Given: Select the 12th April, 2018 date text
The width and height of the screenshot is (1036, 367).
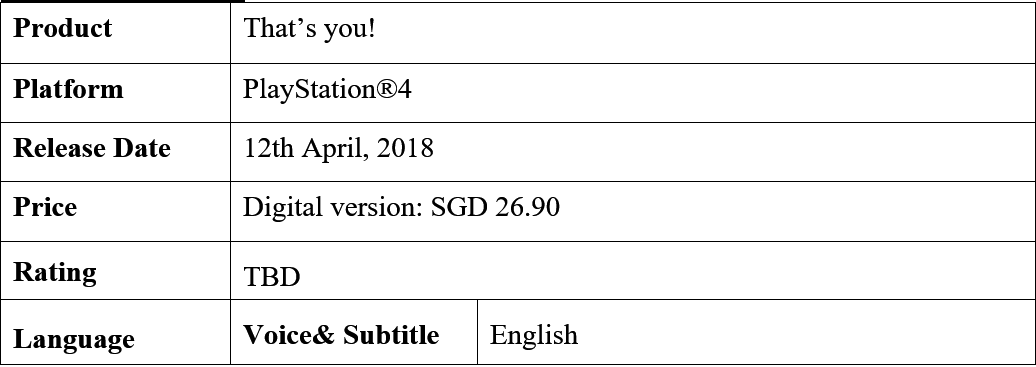Looking at the screenshot, I should (x=338, y=148).
